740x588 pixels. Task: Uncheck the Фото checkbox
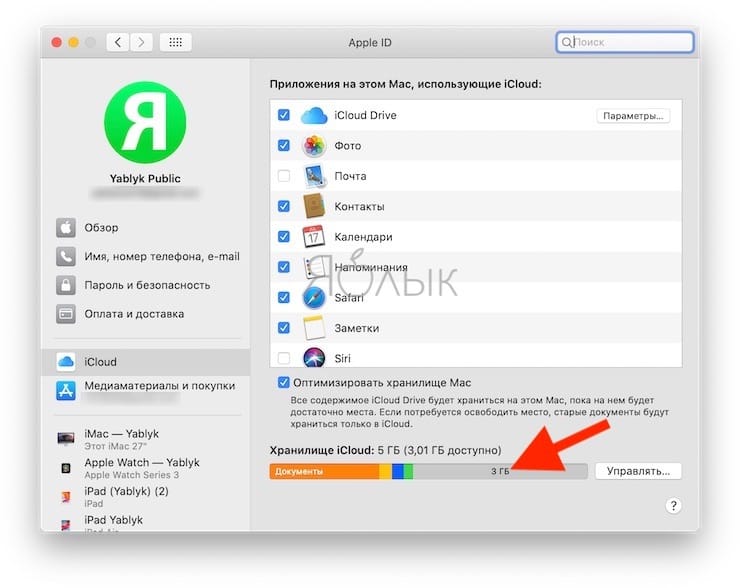[284, 145]
